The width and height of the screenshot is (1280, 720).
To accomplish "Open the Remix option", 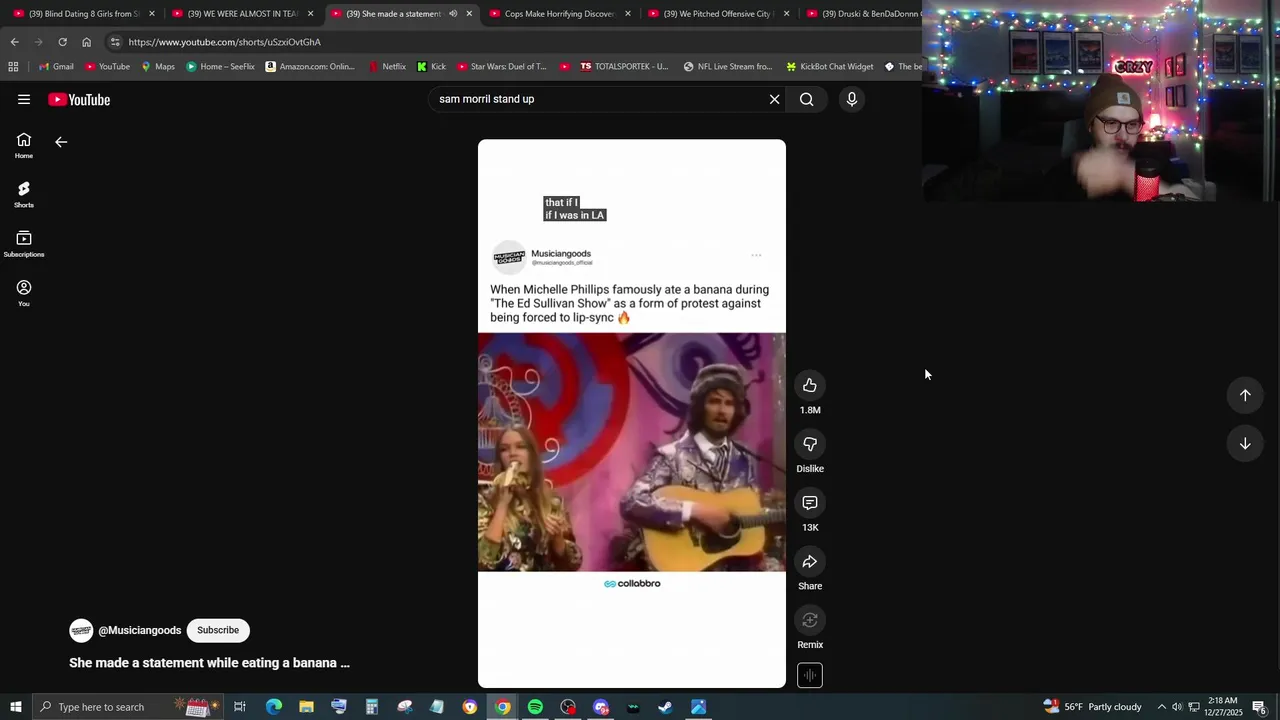I will [x=810, y=620].
